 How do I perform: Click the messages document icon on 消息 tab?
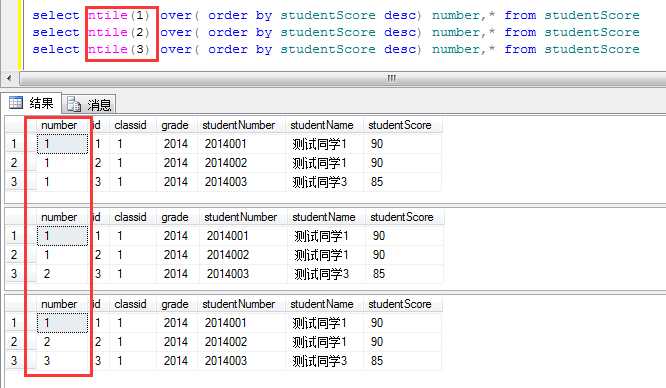[x=74, y=104]
